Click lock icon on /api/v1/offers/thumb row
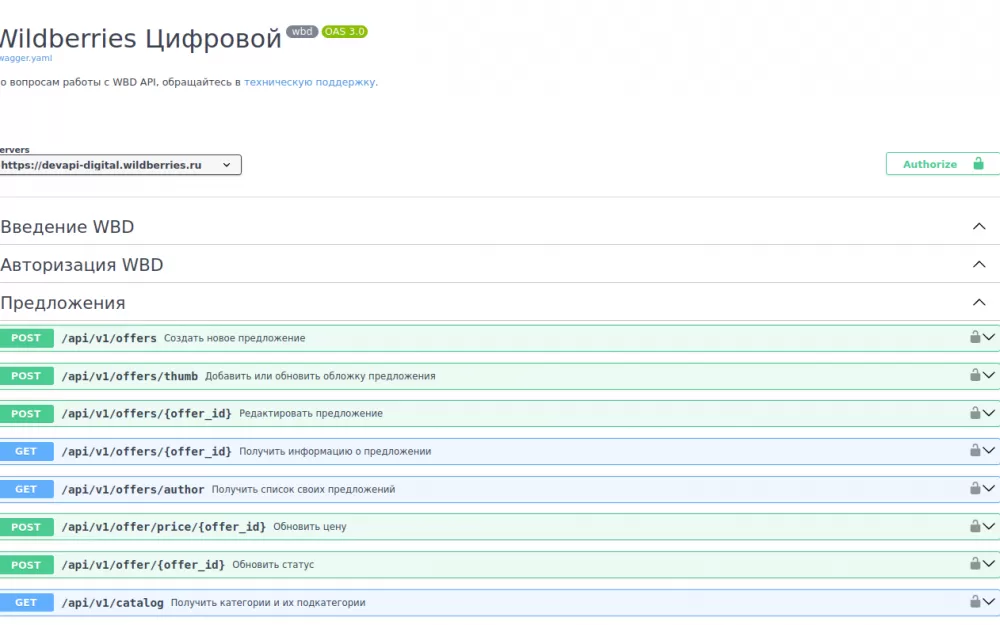The width and height of the screenshot is (1000, 625). pos(975,375)
